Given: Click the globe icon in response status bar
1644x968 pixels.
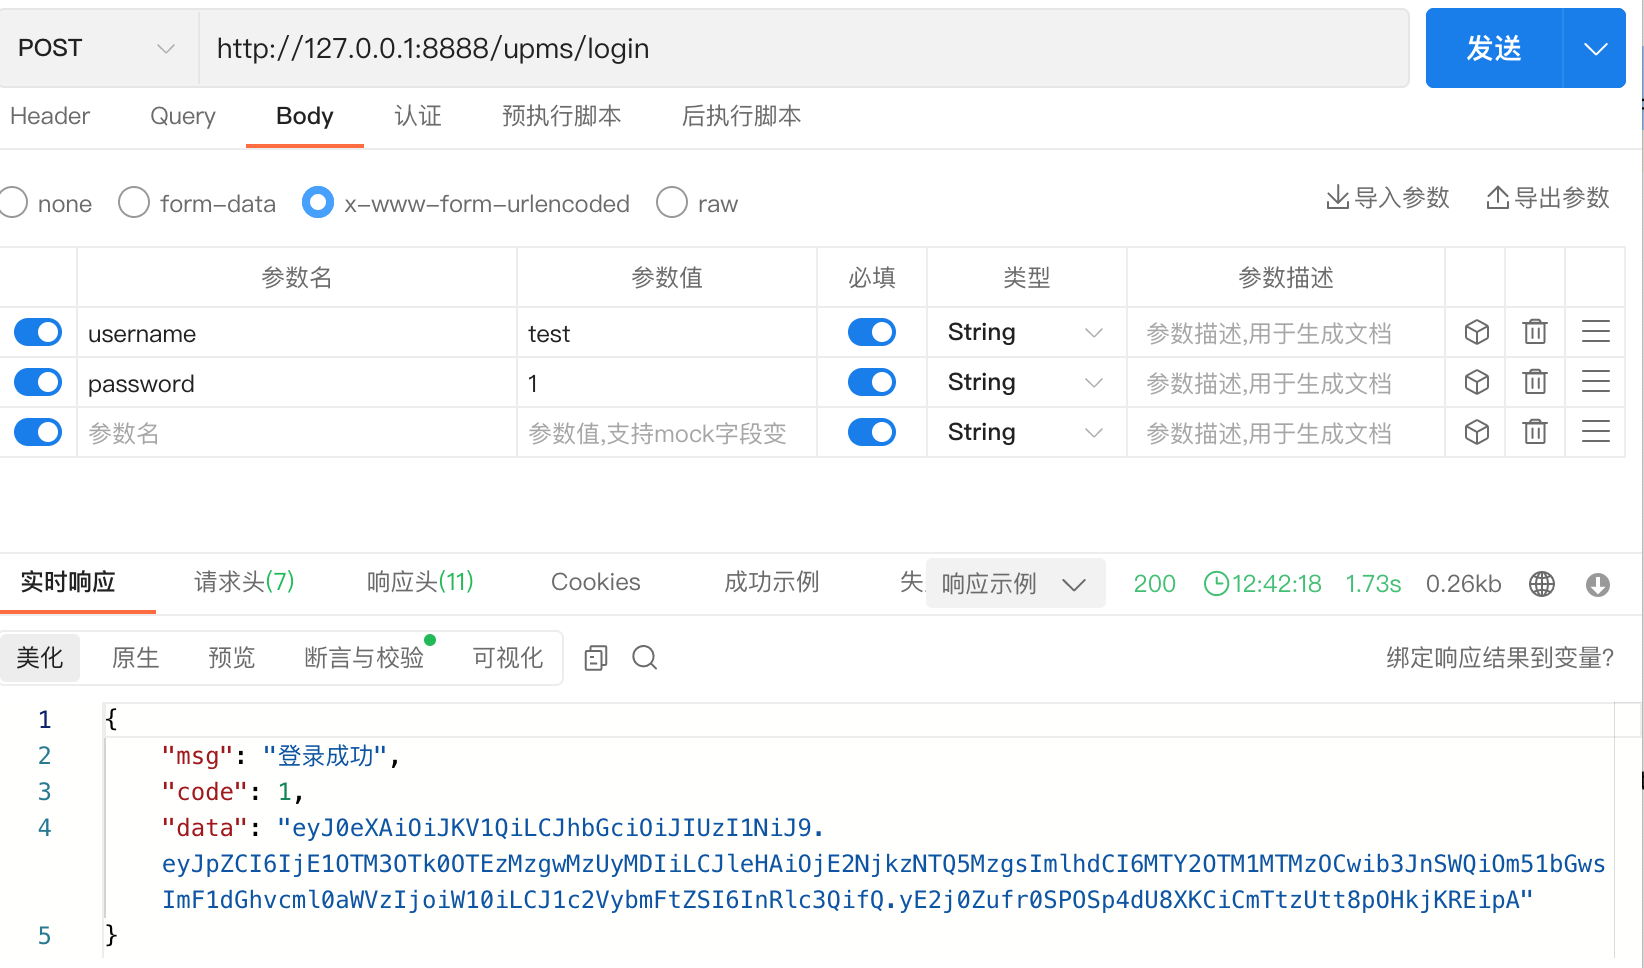Looking at the screenshot, I should click(x=1542, y=584).
